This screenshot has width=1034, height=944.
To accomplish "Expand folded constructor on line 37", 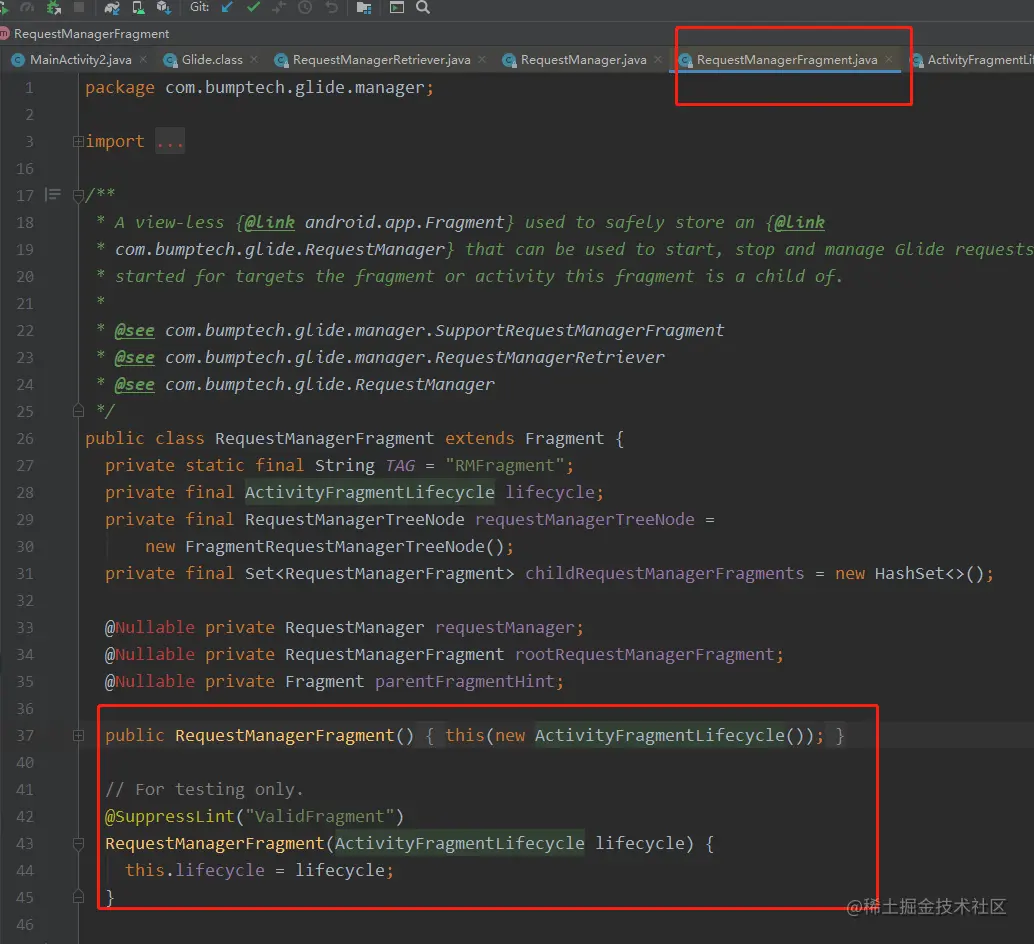I will click(x=78, y=736).
